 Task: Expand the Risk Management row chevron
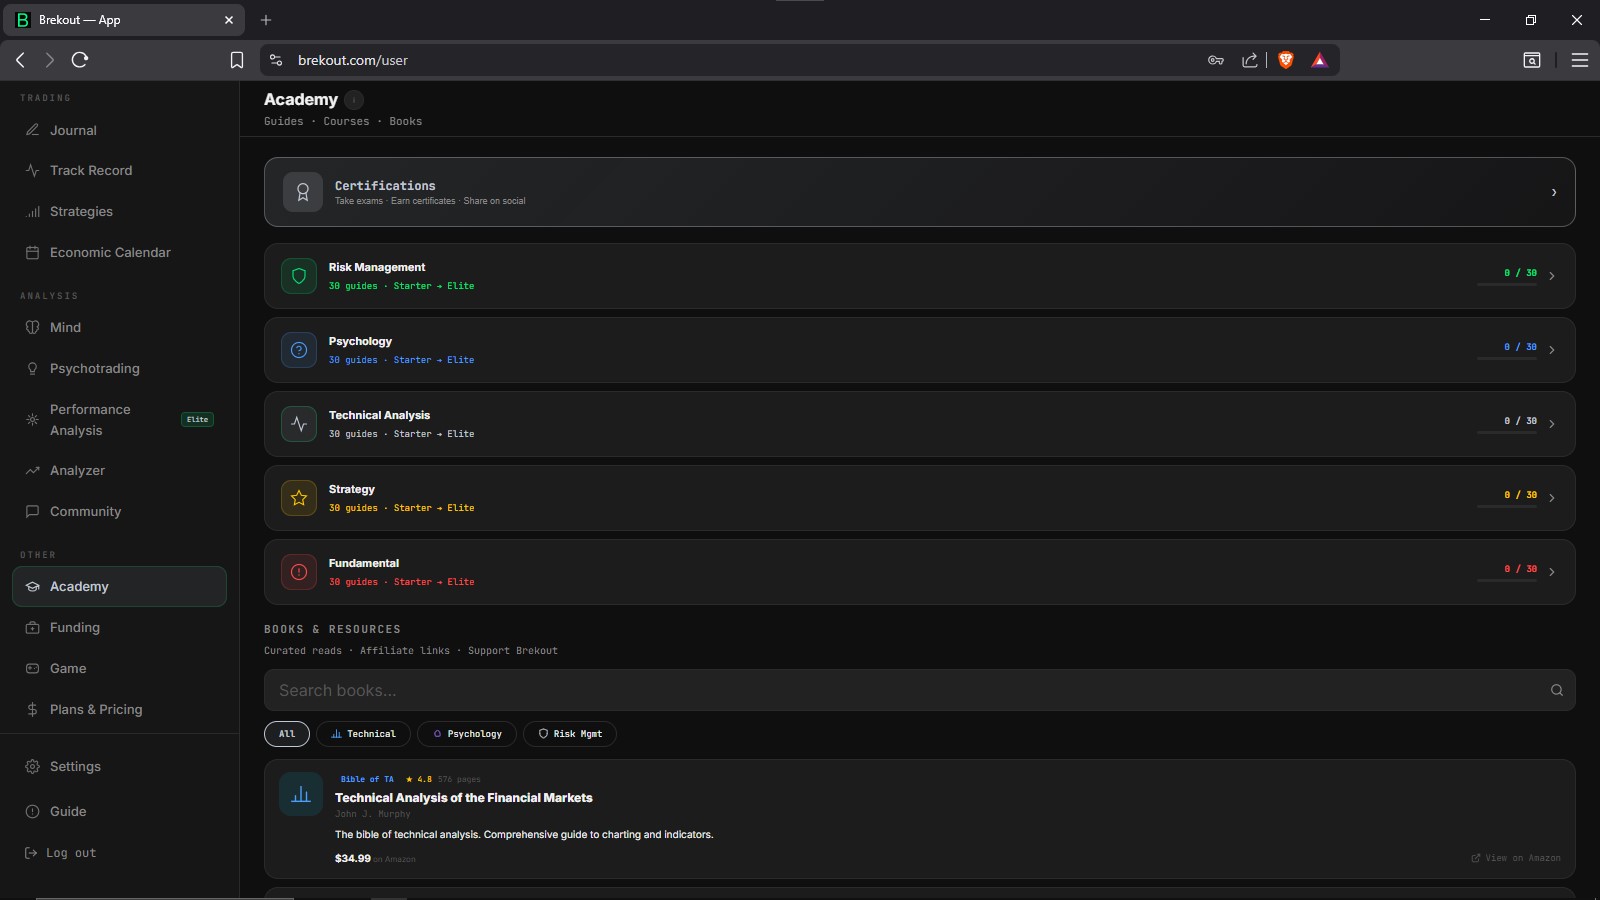[1552, 276]
